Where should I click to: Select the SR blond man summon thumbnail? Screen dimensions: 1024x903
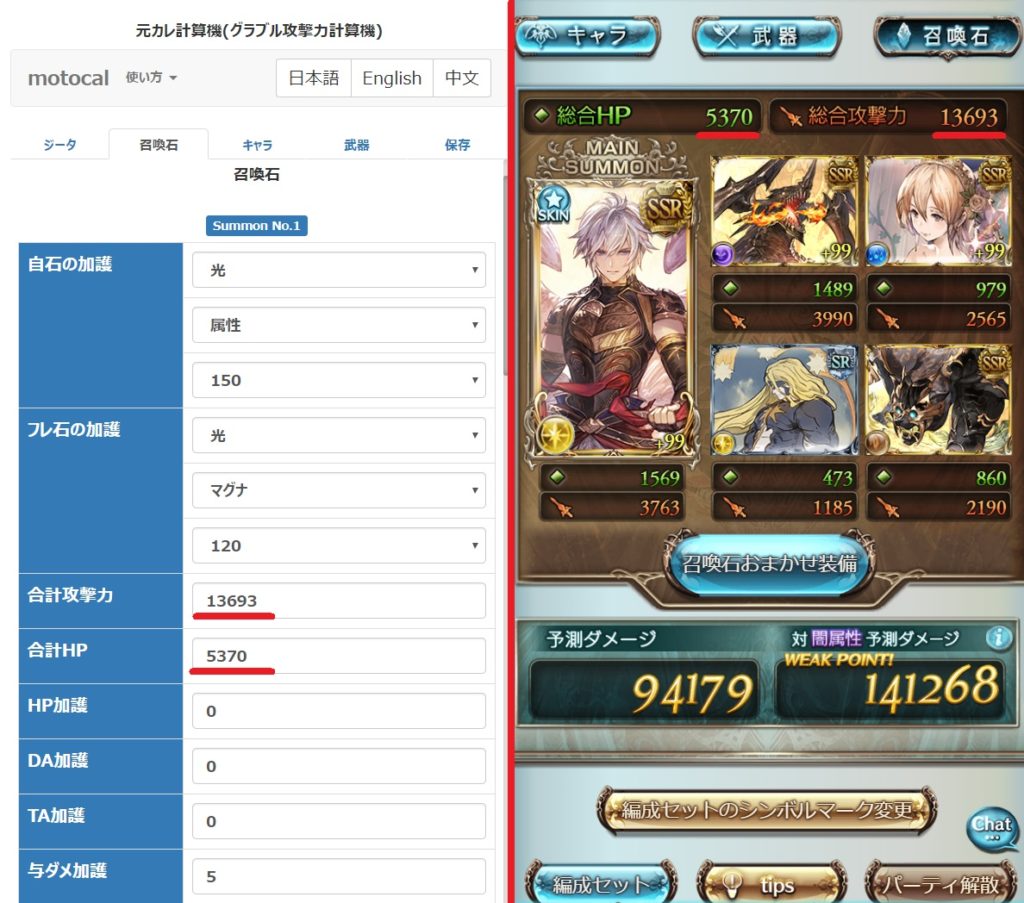[784, 400]
